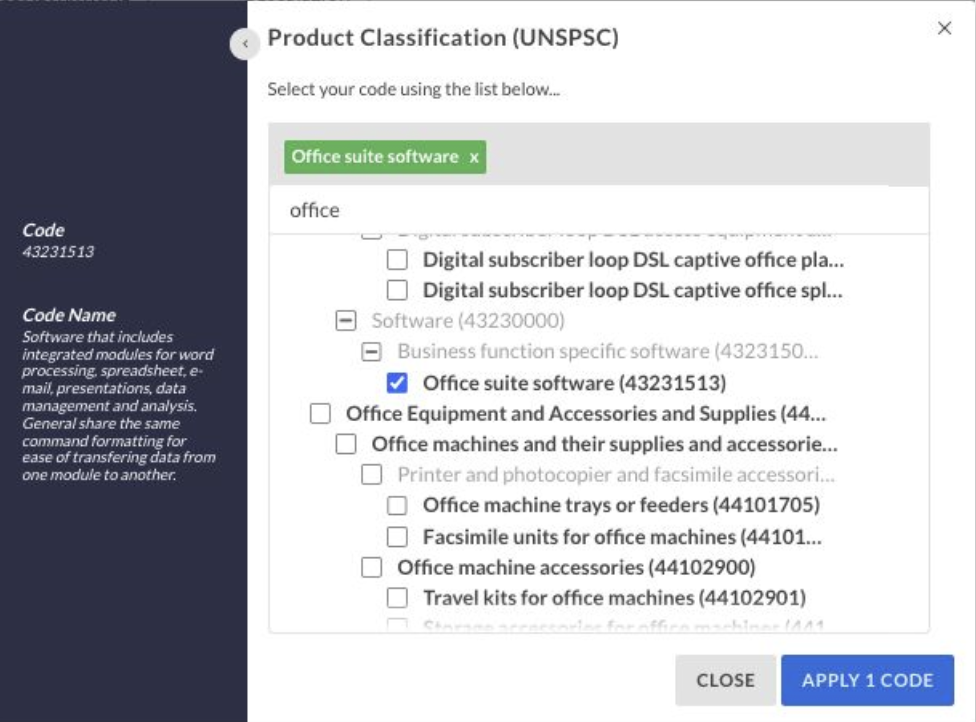Collapse the Business function specific software node
Image resolution: width=976 pixels, height=722 pixels.
coord(371,352)
